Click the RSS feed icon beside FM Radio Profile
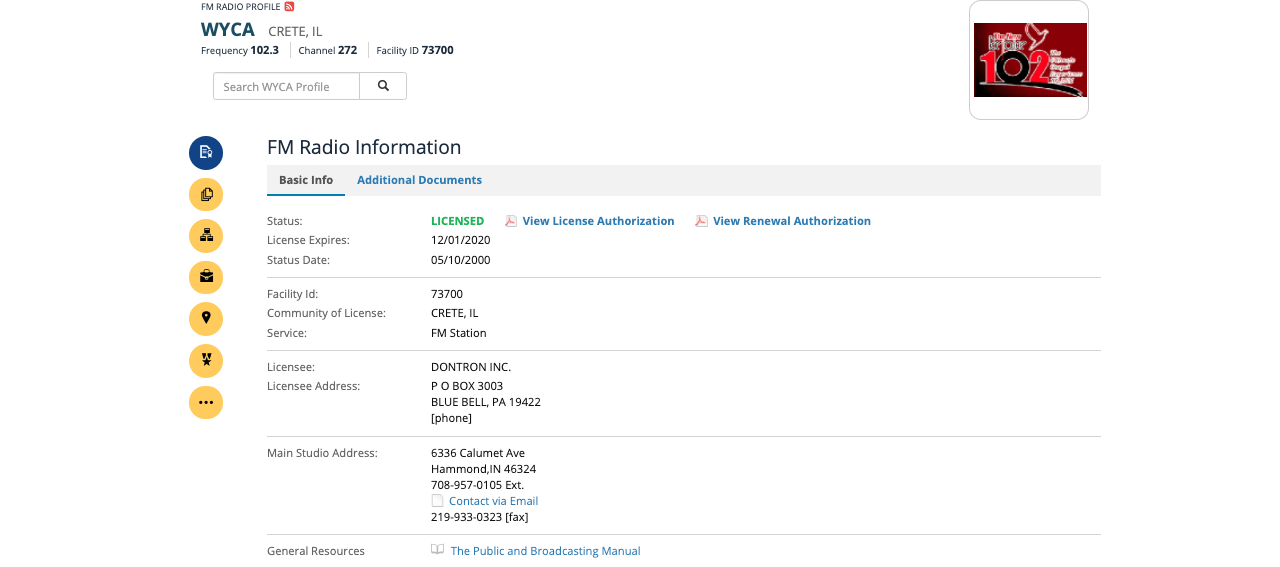 [x=289, y=6]
